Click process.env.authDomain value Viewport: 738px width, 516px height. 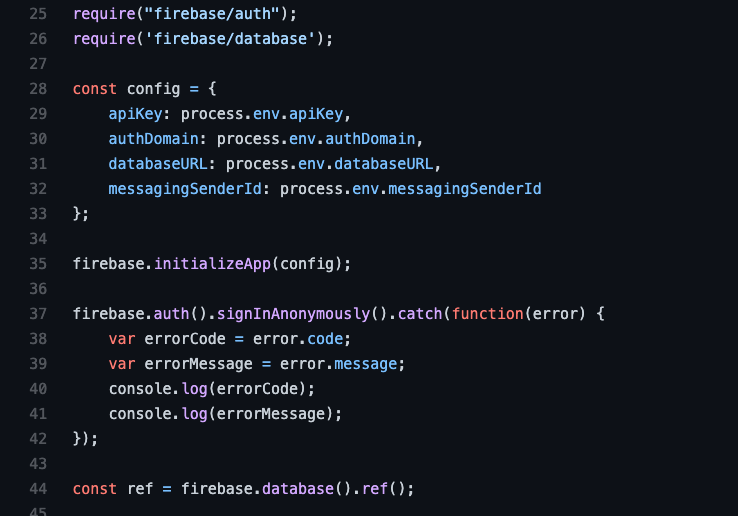[316, 139]
